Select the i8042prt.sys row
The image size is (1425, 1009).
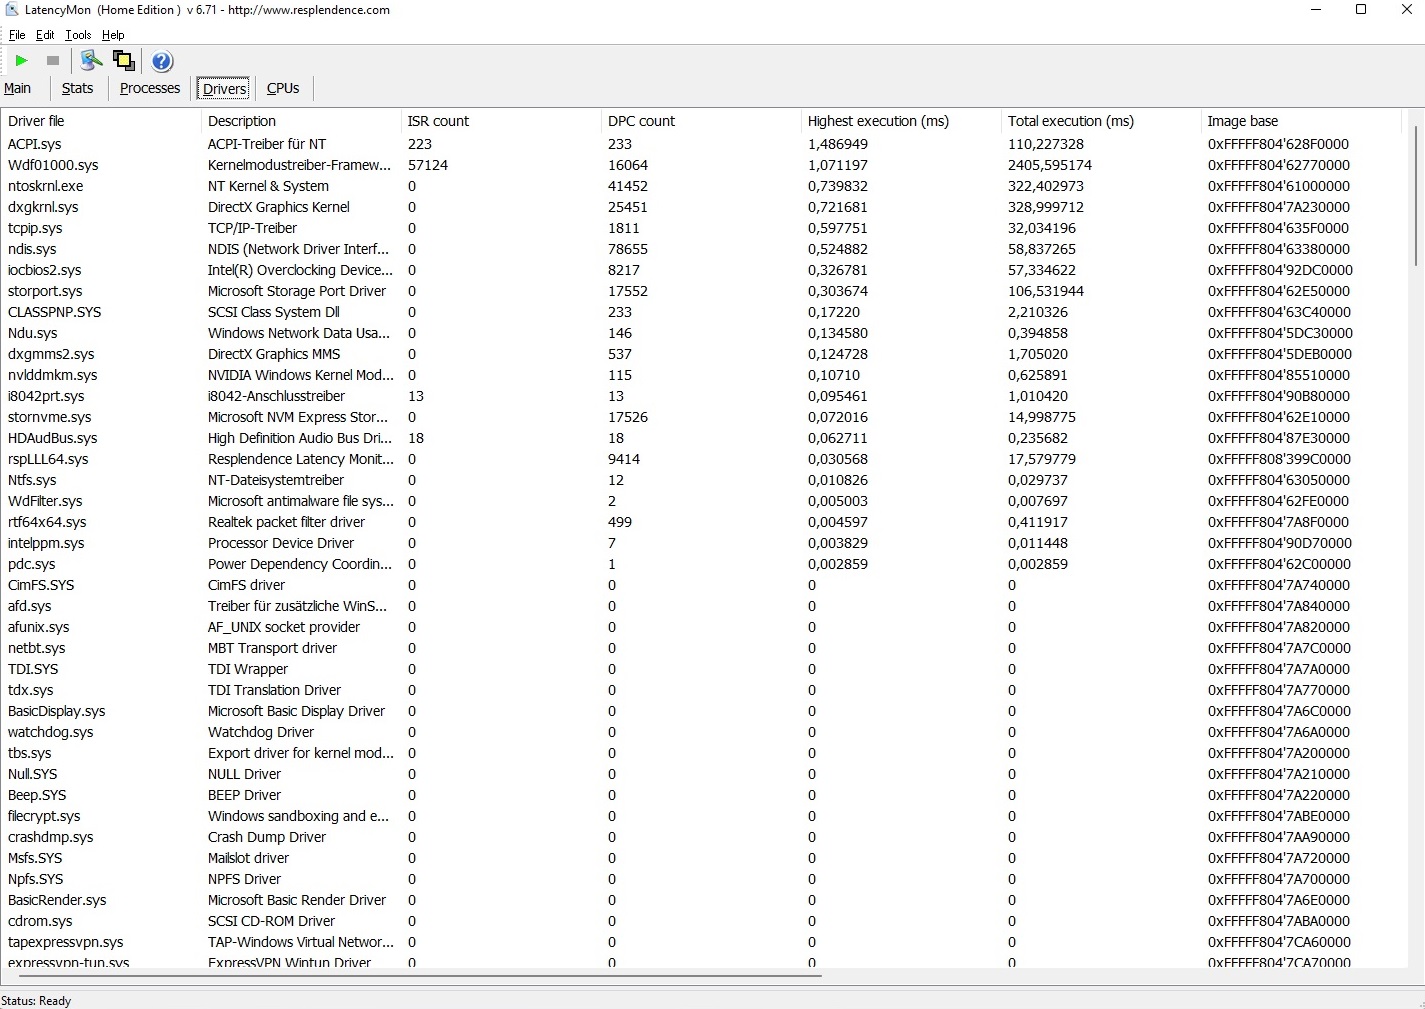(704, 396)
